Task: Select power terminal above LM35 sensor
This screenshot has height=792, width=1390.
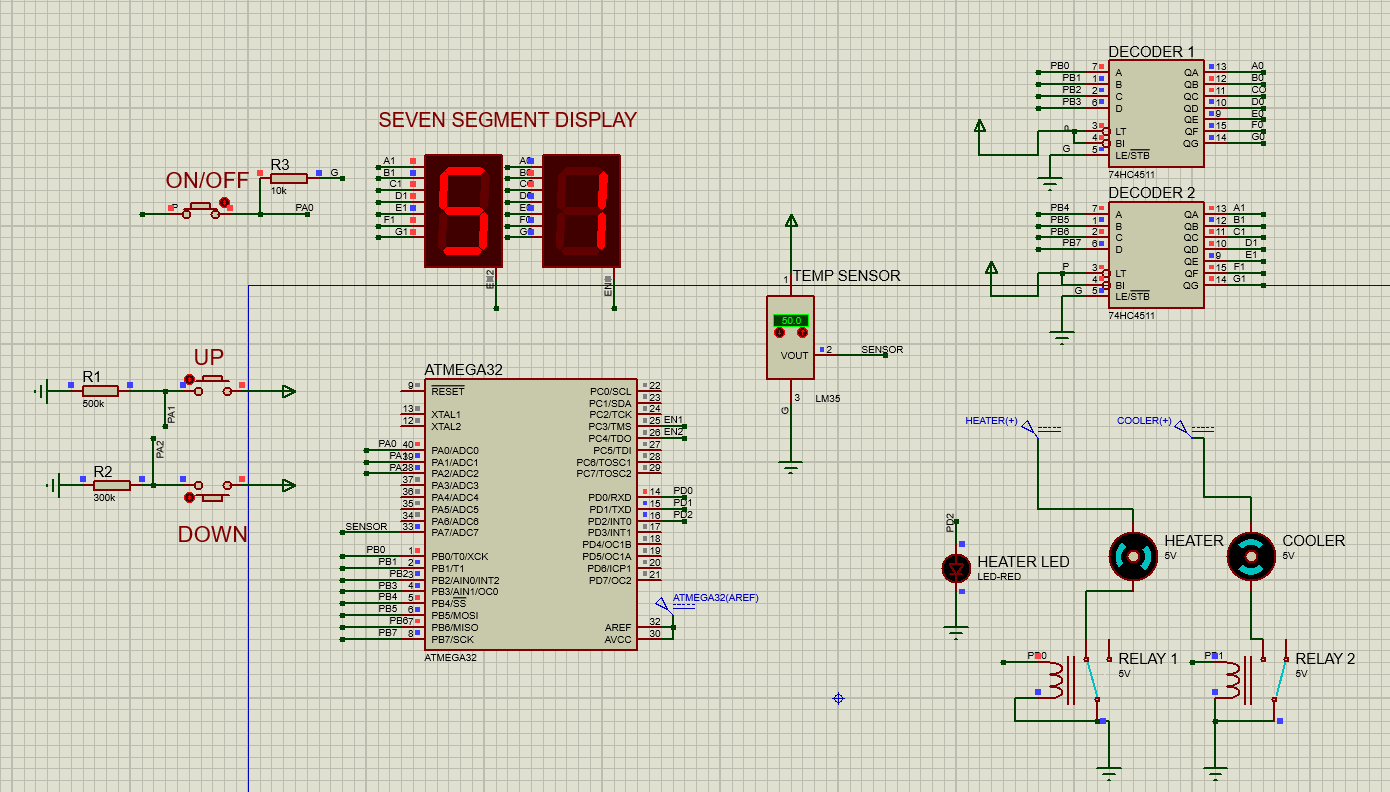Action: click(x=791, y=222)
